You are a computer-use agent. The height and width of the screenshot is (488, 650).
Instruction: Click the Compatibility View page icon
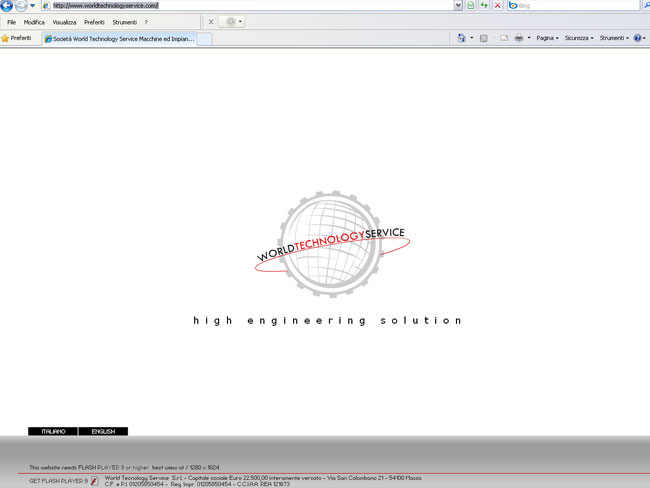471,5
